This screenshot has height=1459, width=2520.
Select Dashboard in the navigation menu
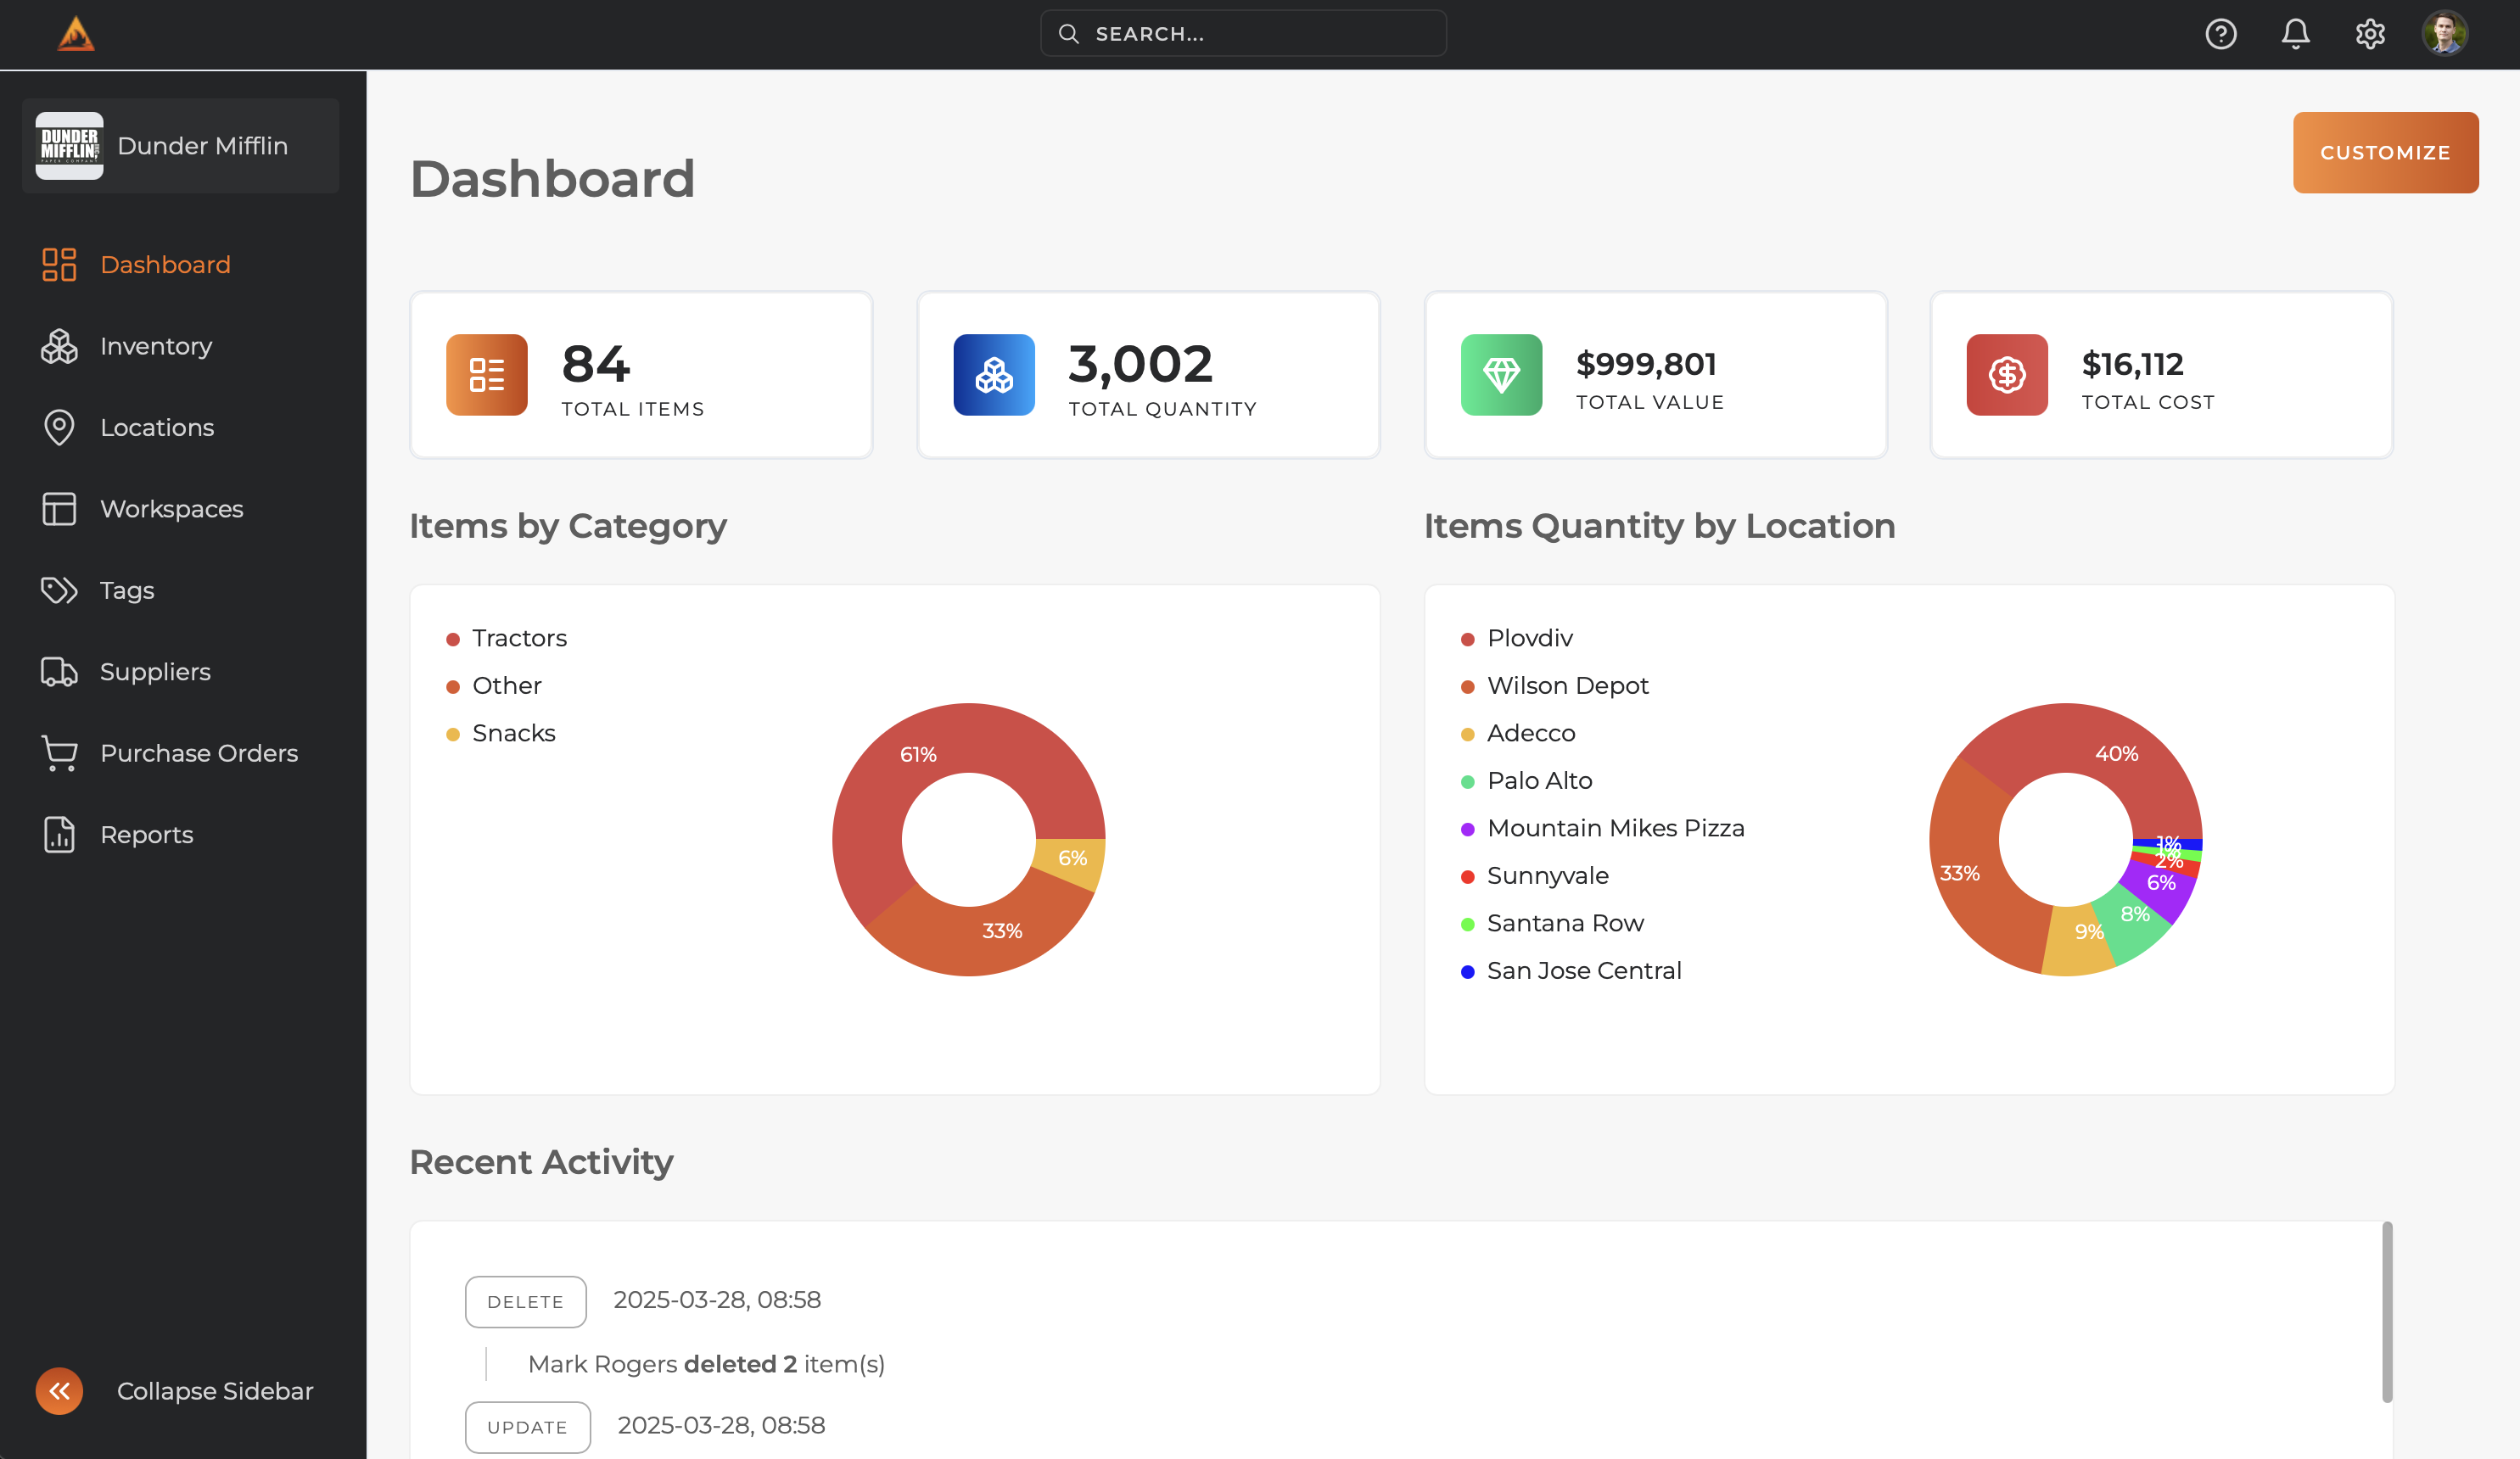pos(165,264)
